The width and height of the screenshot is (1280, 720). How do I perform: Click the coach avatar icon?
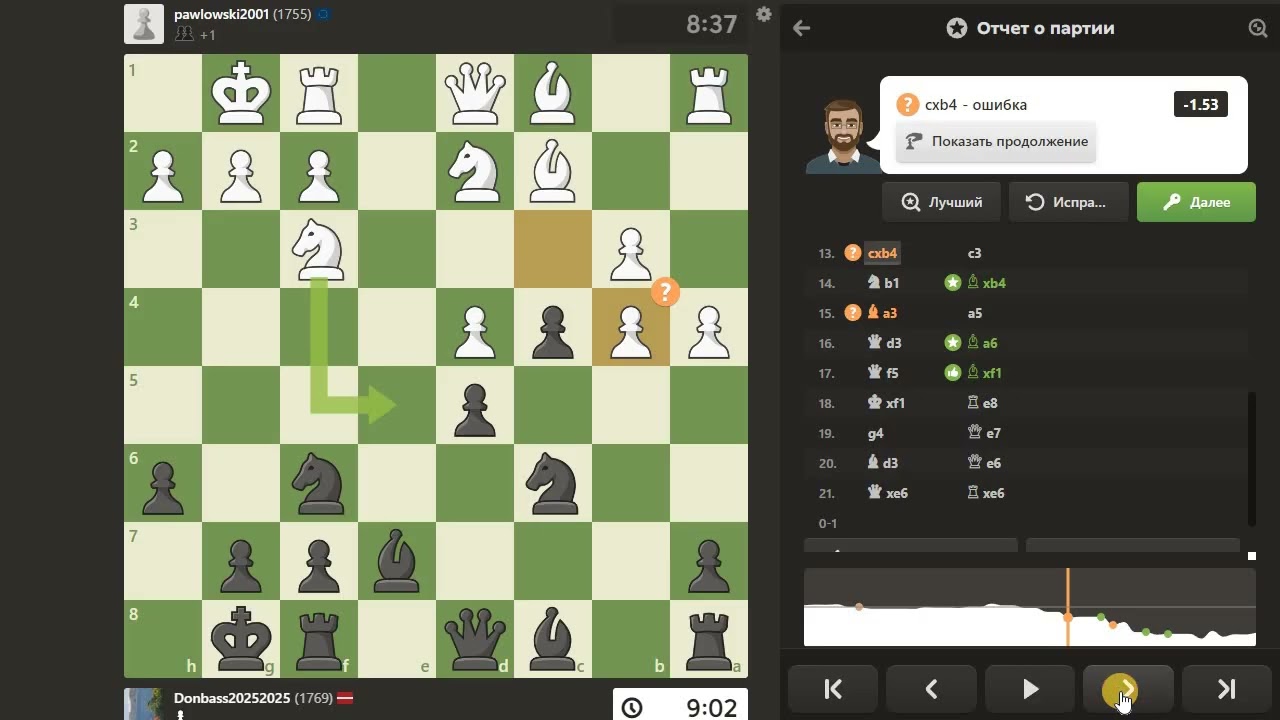point(843,136)
